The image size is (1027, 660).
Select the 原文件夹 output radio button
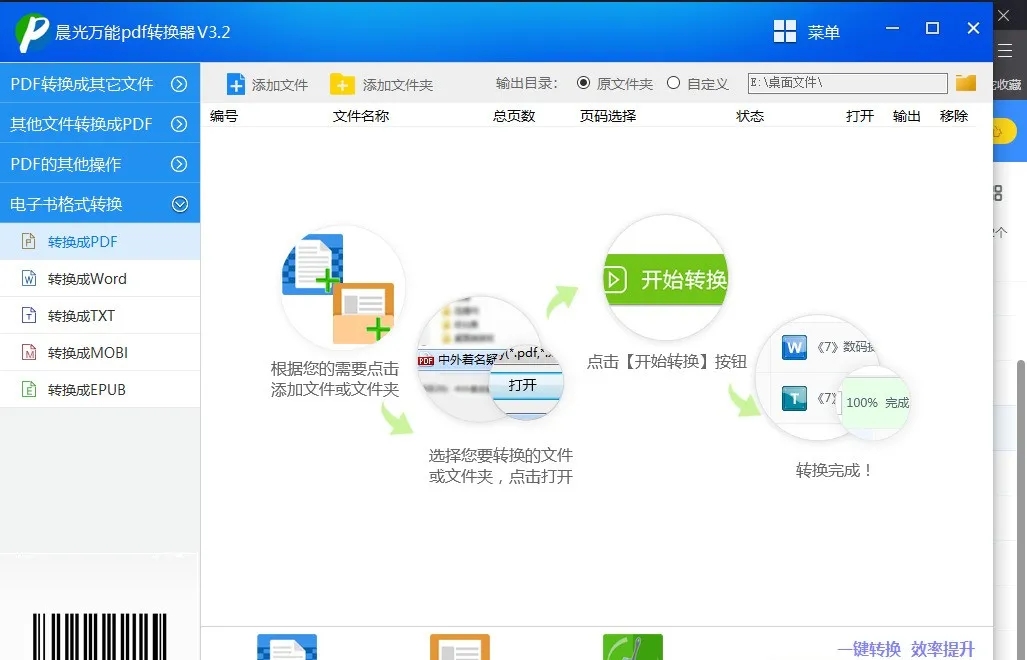pyautogui.click(x=584, y=84)
